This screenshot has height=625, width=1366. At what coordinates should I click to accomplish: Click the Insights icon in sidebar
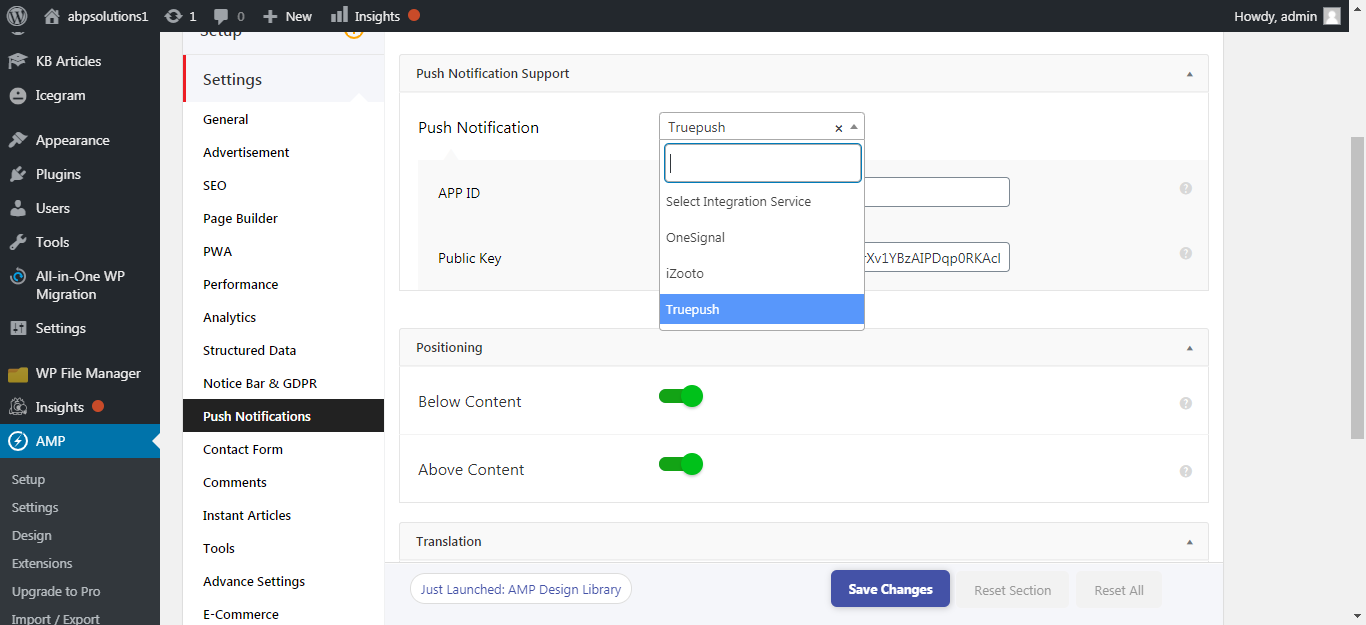(17, 407)
